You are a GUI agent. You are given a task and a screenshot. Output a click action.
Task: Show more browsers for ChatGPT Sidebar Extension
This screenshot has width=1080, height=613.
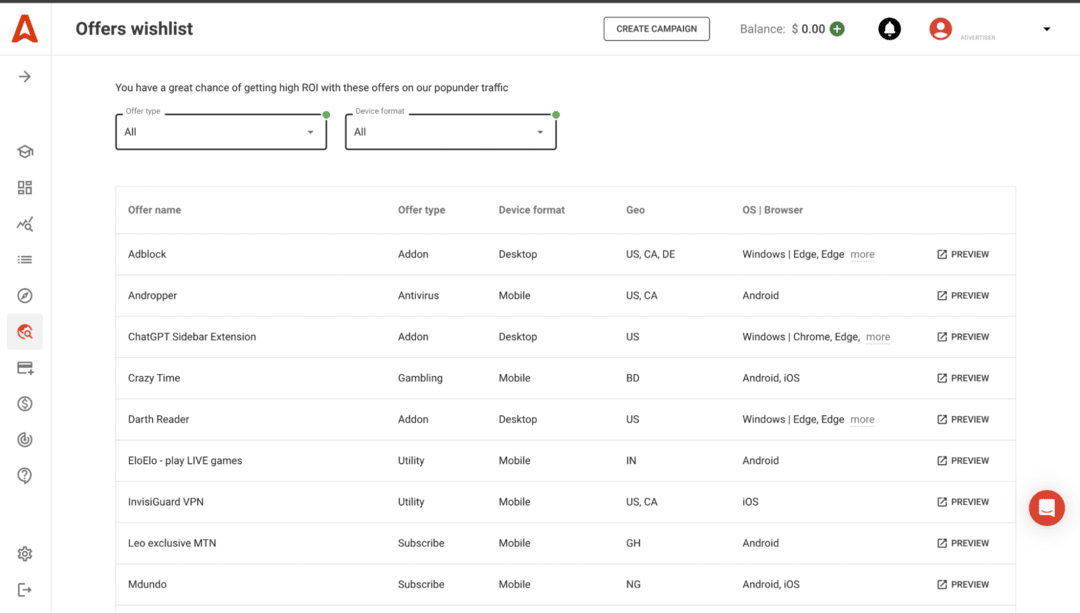(878, 338)
